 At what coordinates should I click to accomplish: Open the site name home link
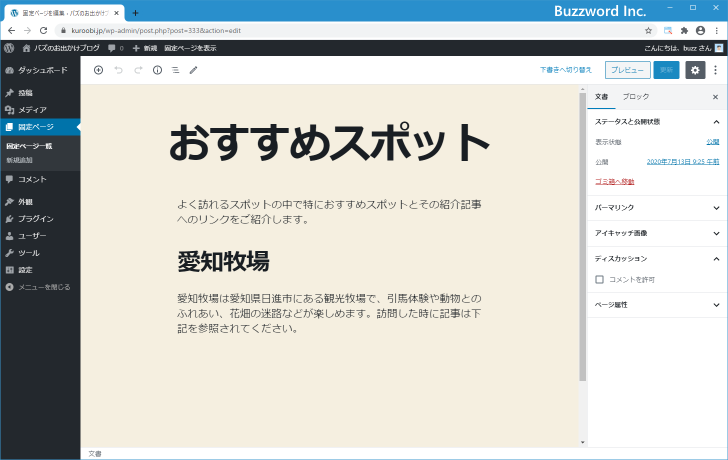[x=61, y=48]
